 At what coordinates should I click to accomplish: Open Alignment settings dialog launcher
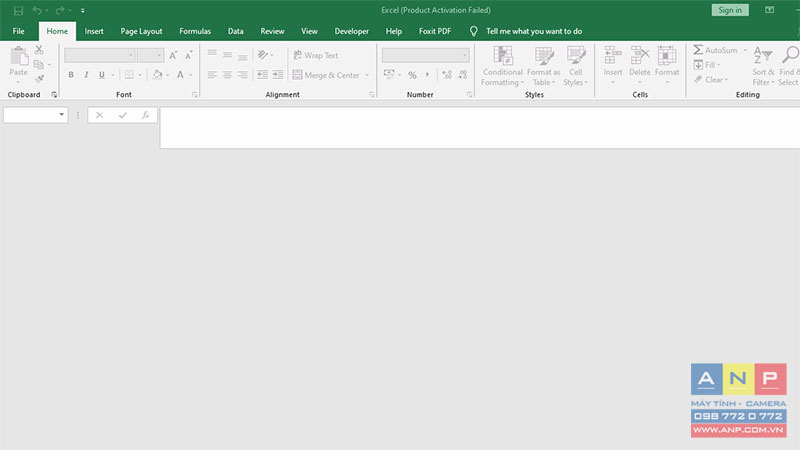(x=371, y=95)
